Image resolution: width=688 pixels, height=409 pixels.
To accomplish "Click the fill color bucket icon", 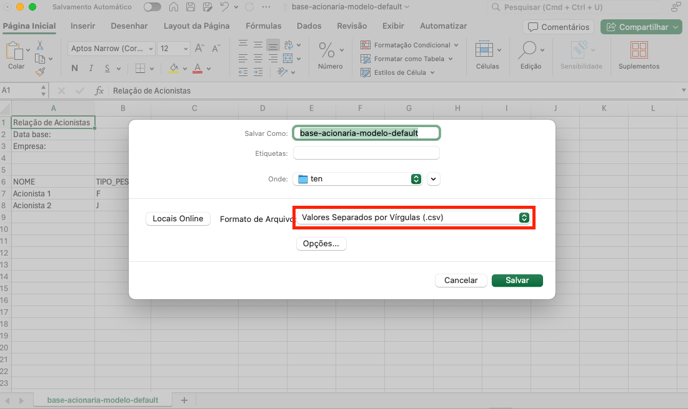I will pyautogui.click(x=174, y=68).
